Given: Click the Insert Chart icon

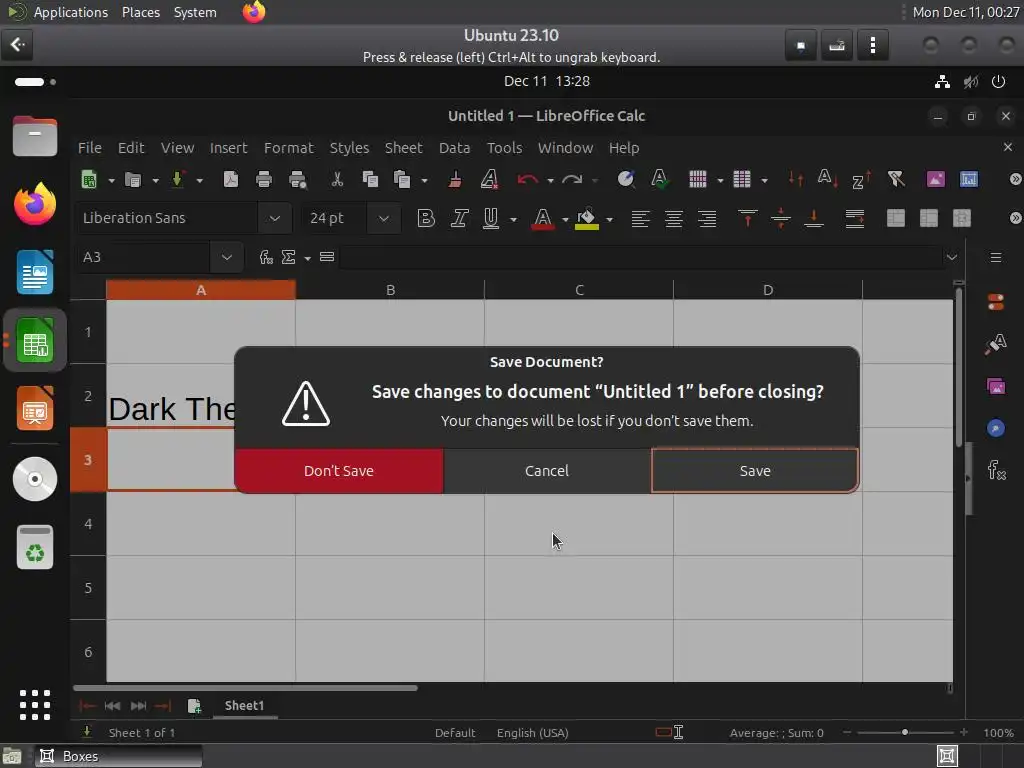Looking at the screenshot, I should point(969,180).
